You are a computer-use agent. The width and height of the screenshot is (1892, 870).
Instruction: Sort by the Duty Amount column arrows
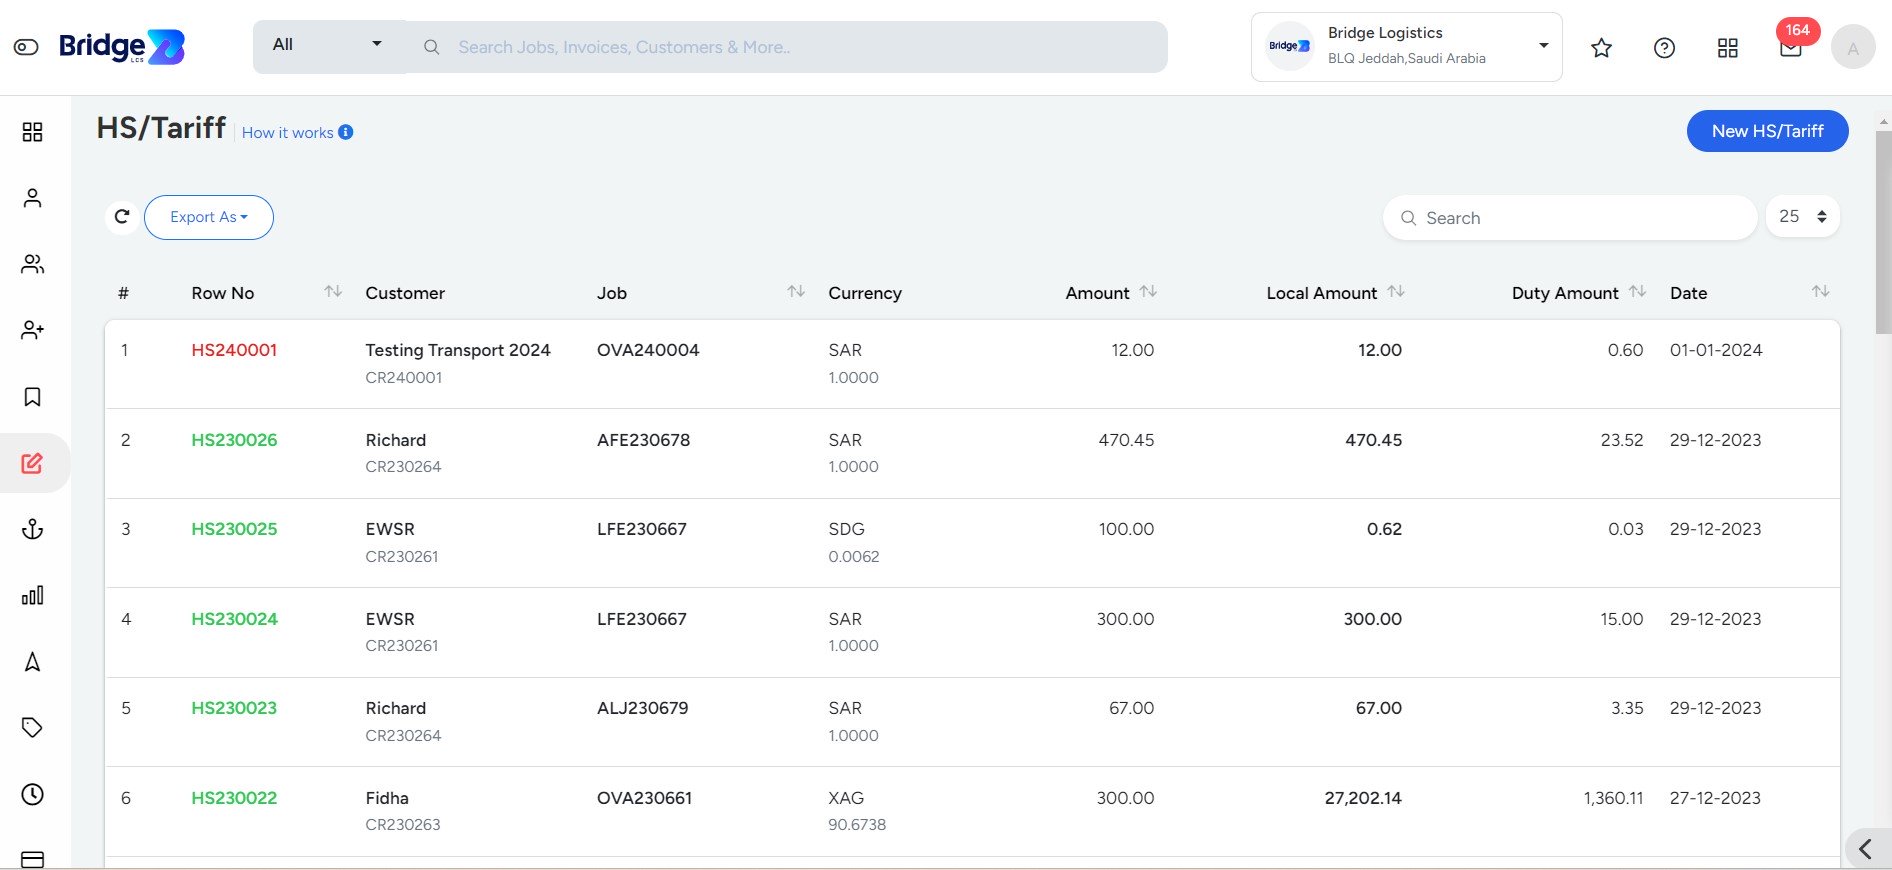(x=1637, y=292)
